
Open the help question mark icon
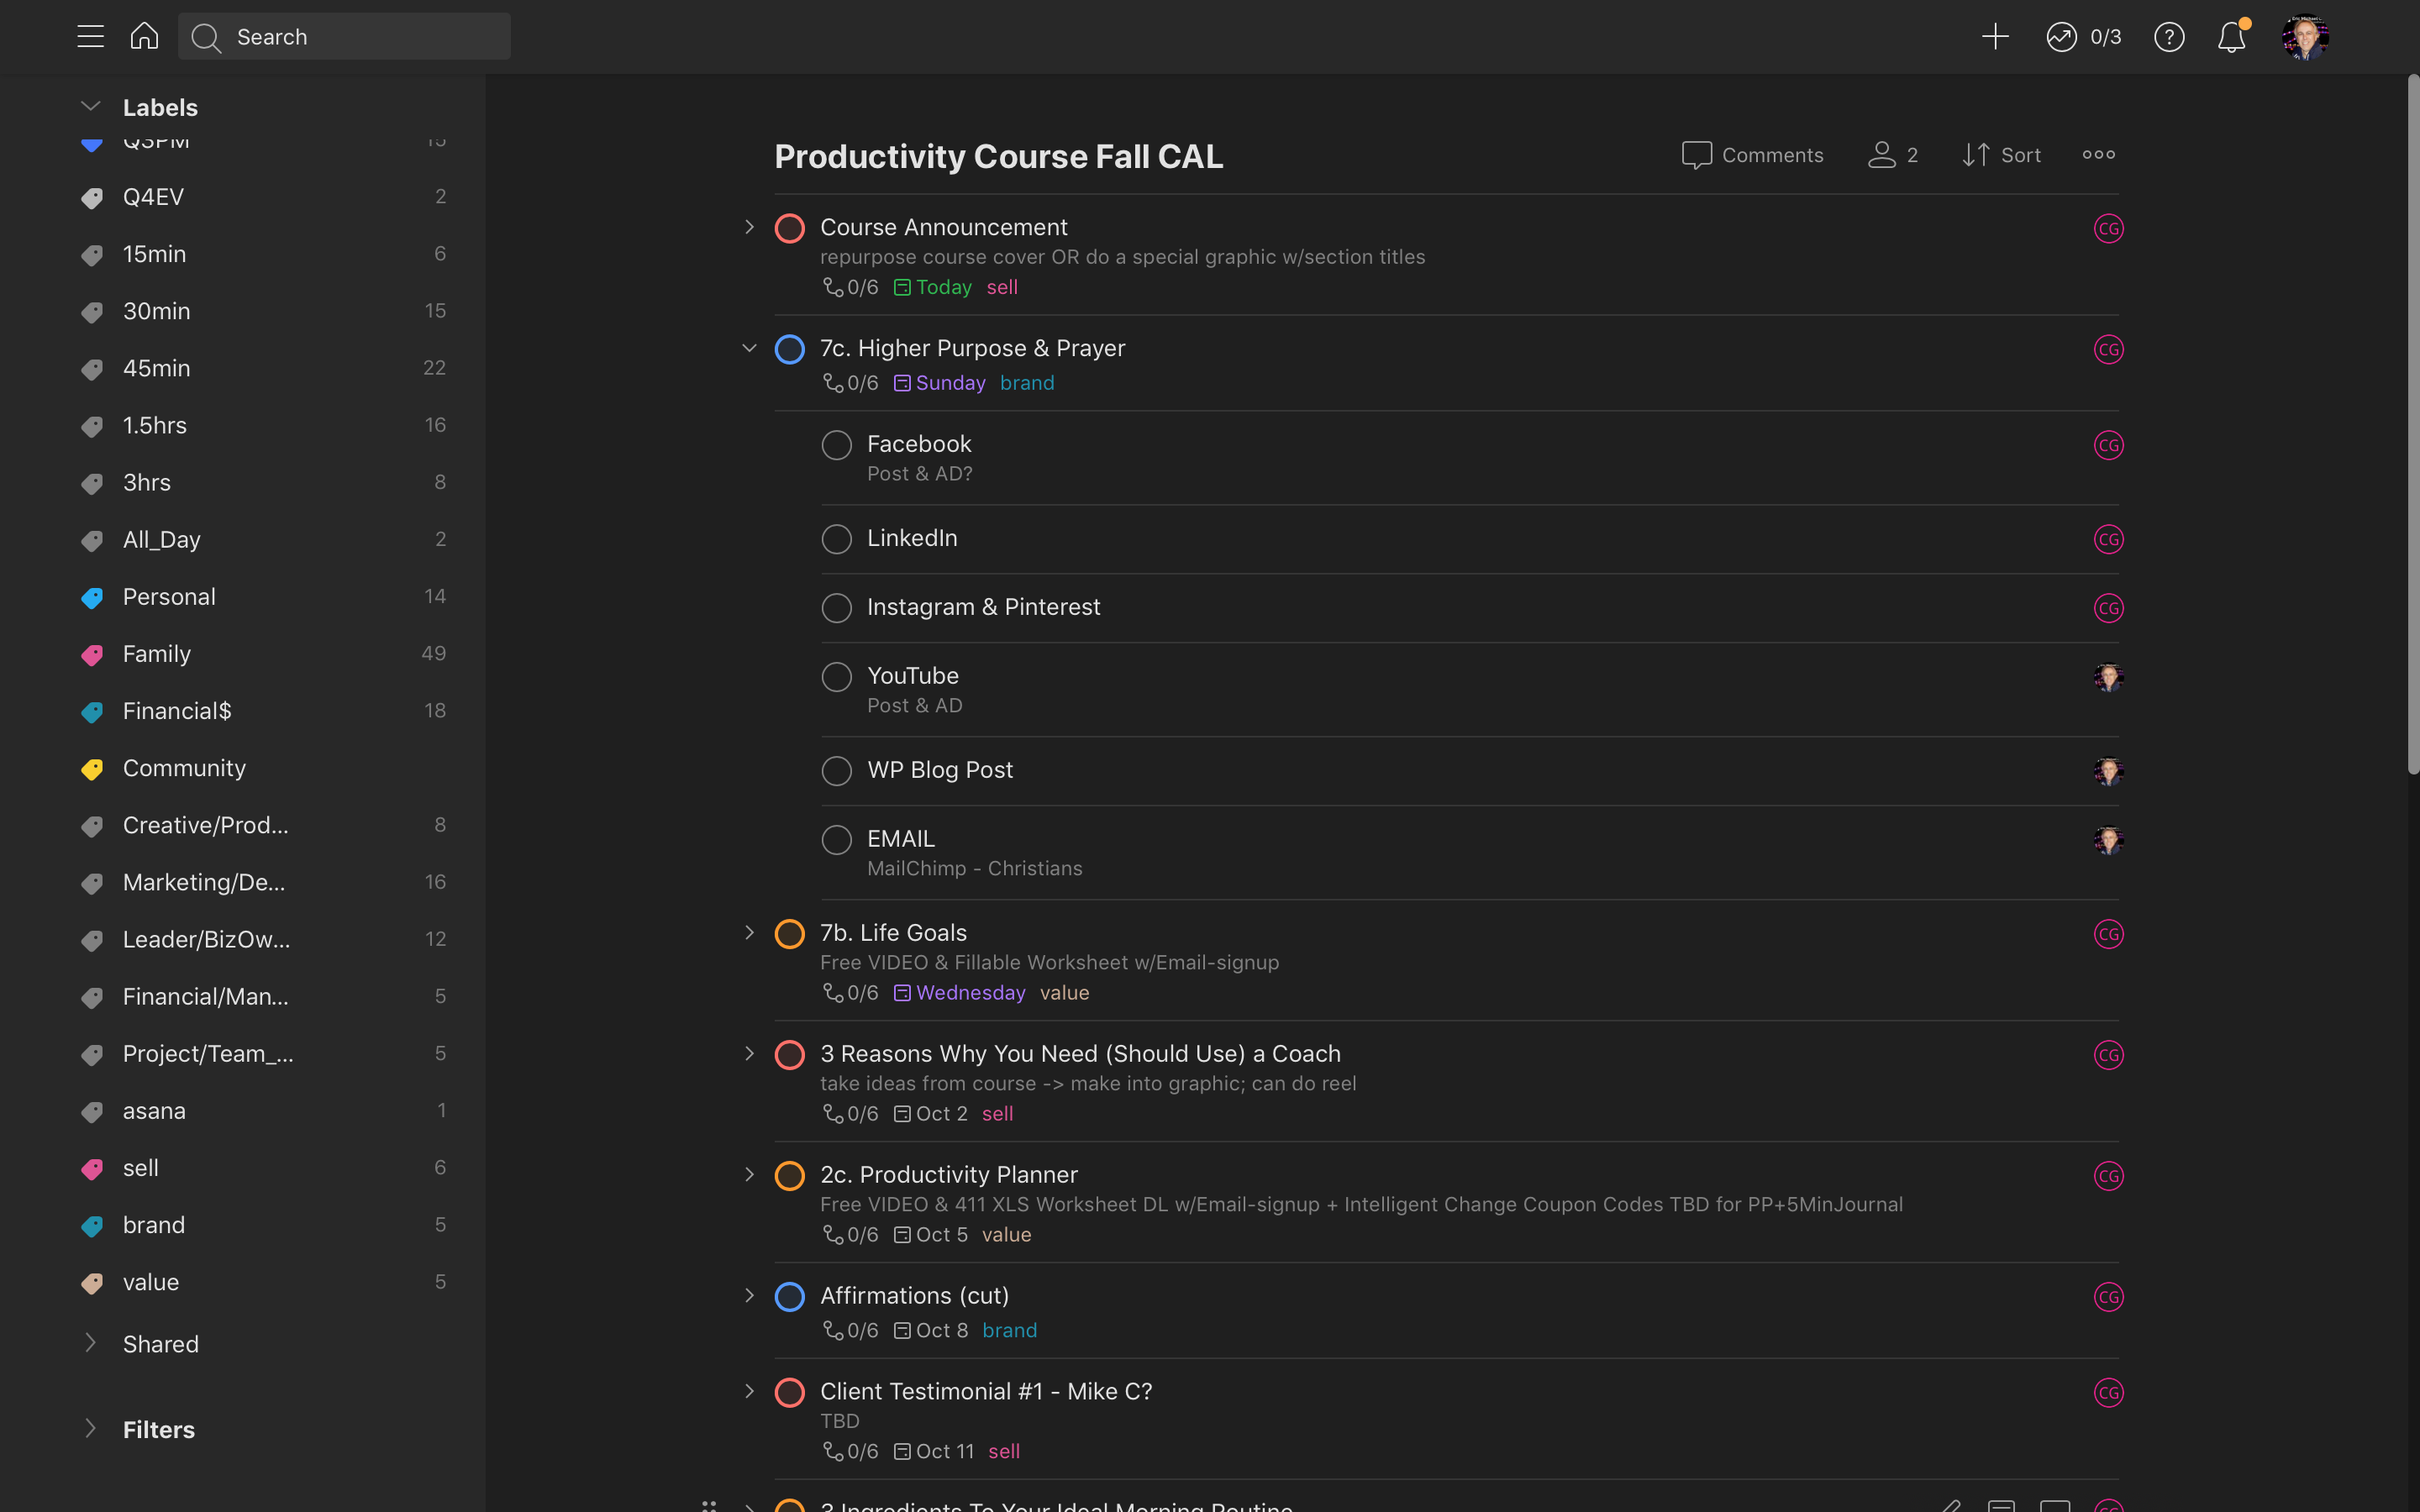pyautogui.click(x=2168, y=37)
